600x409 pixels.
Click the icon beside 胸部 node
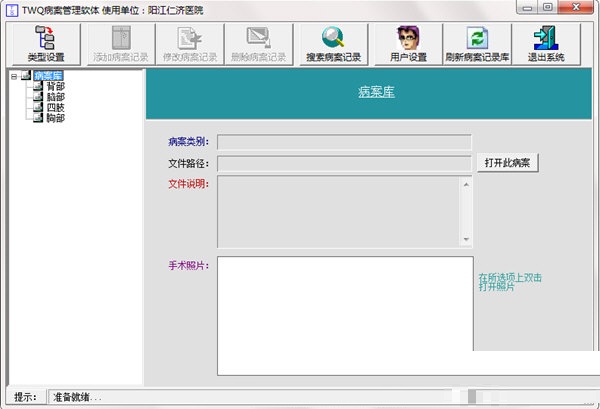[x=38, y=117]
